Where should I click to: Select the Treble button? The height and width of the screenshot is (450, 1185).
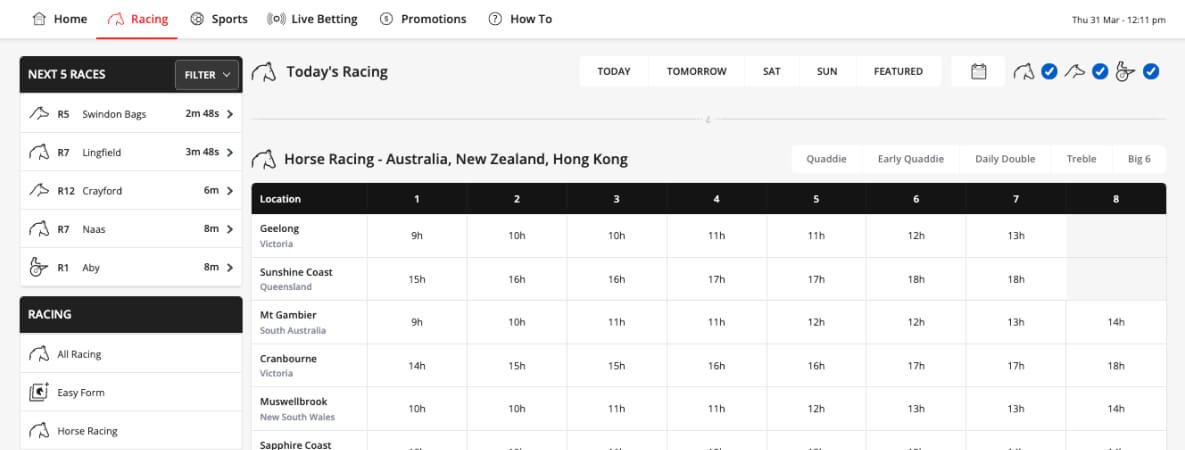1081,159
